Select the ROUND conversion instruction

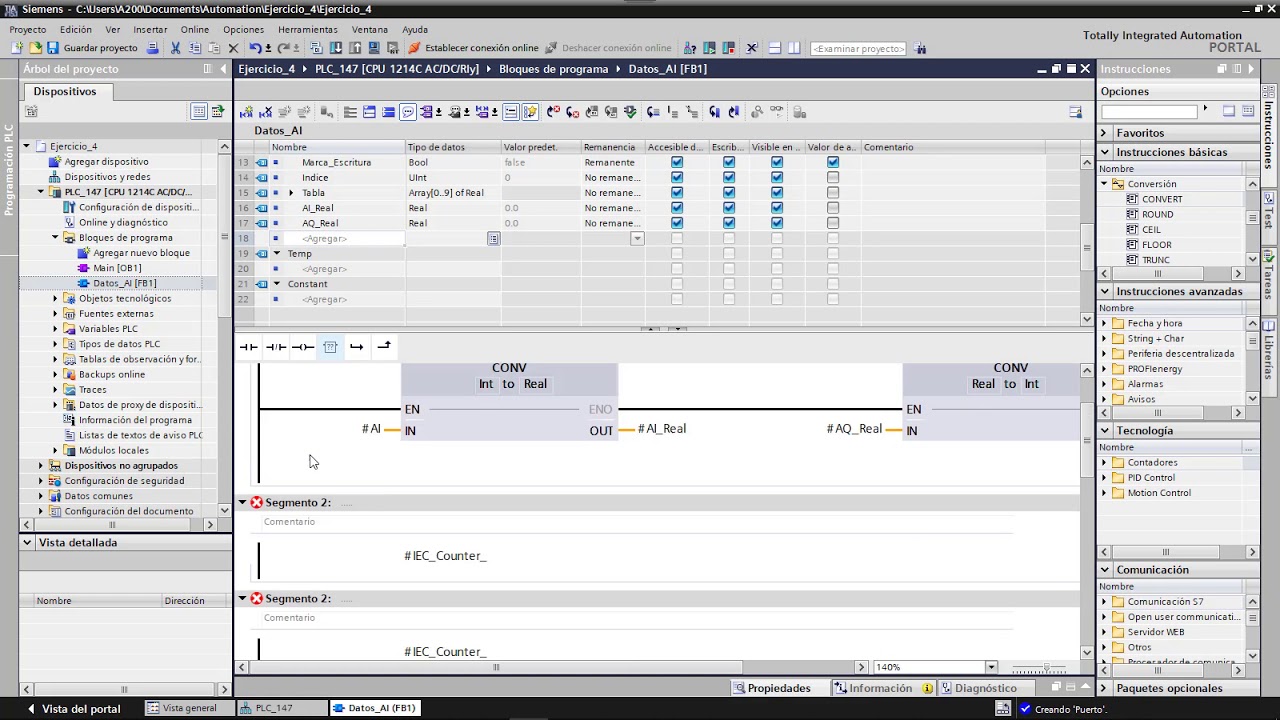(1157, 214)
